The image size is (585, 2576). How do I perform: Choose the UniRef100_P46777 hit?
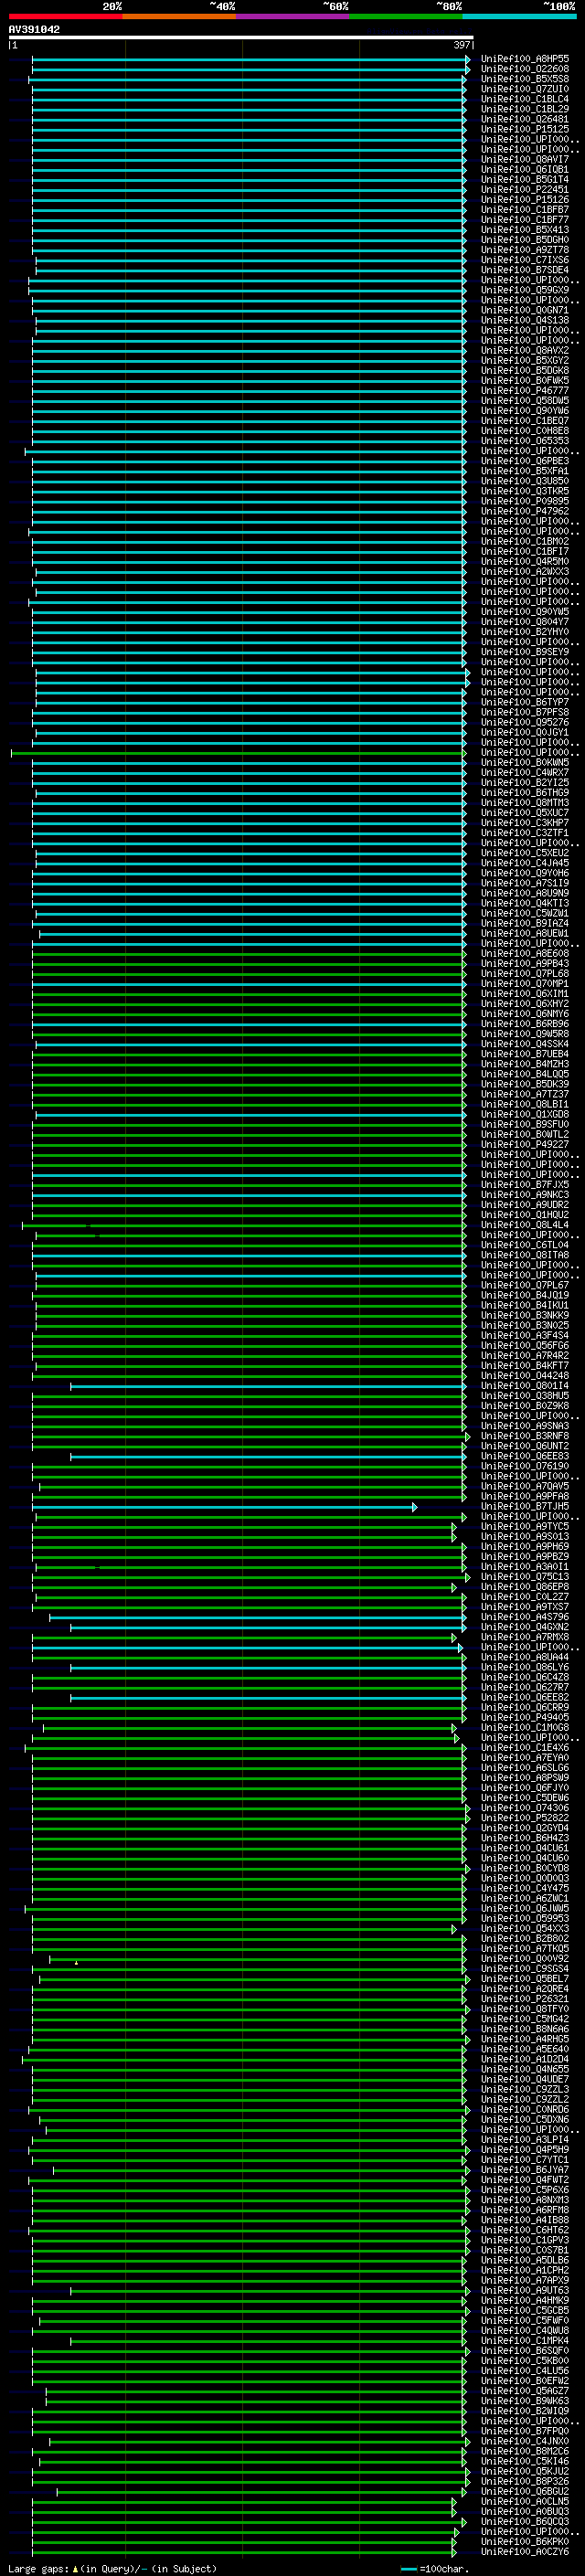tap(525, 391)
